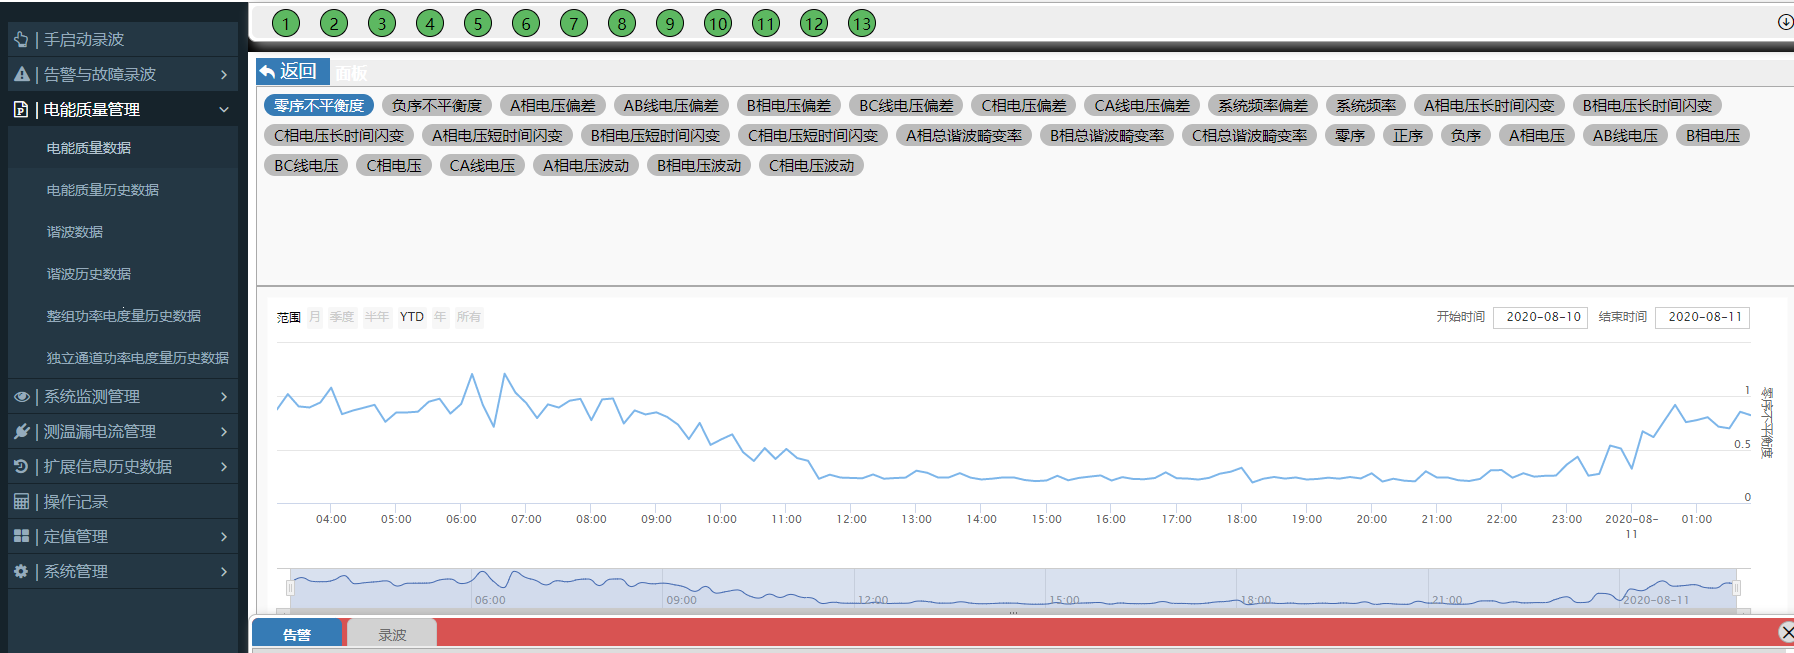1794x653 pixels.
Task: Toggle the 系统频率 data pill
Action: click(1366, 106)
